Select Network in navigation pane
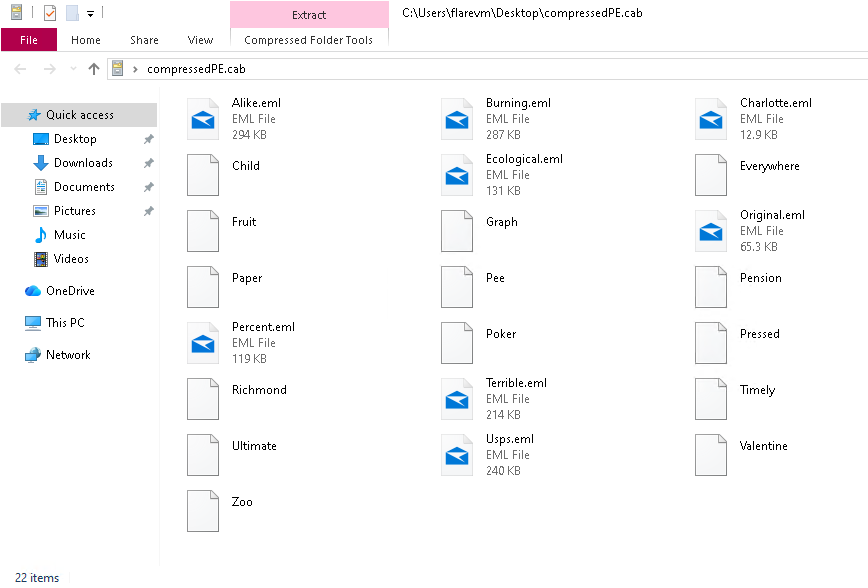The height and width of the screenshot is (588, 868). coord(68,355)
